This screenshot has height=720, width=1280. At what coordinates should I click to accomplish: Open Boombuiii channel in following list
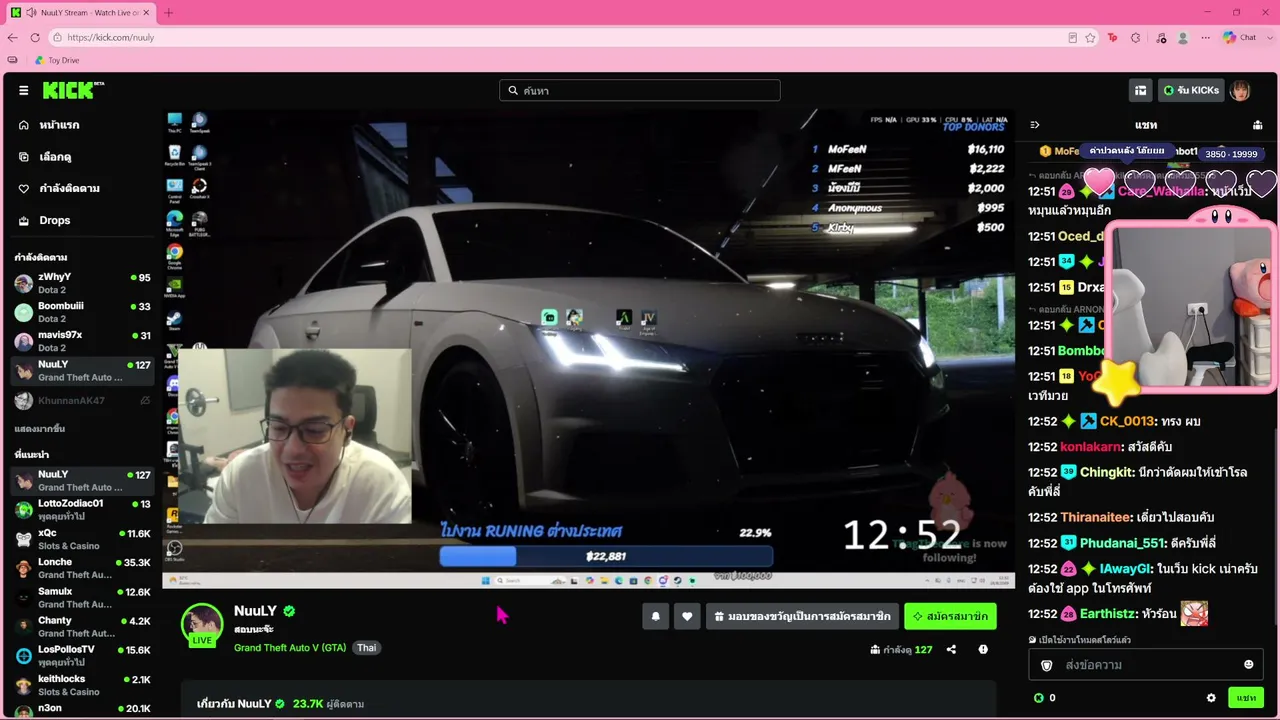point(82,312)
